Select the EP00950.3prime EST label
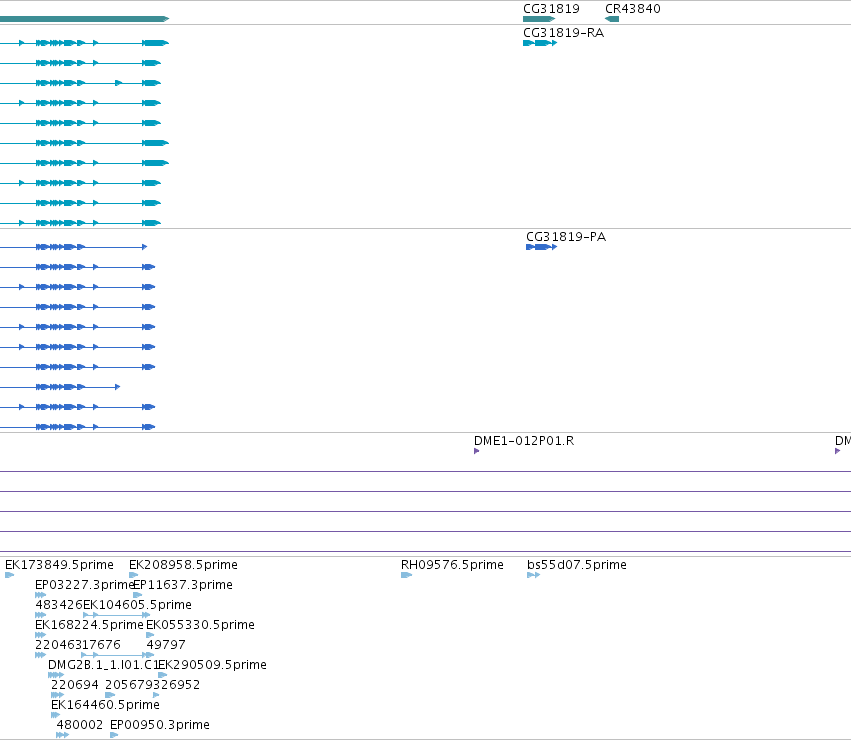The image size is (851, 740). 160,725
